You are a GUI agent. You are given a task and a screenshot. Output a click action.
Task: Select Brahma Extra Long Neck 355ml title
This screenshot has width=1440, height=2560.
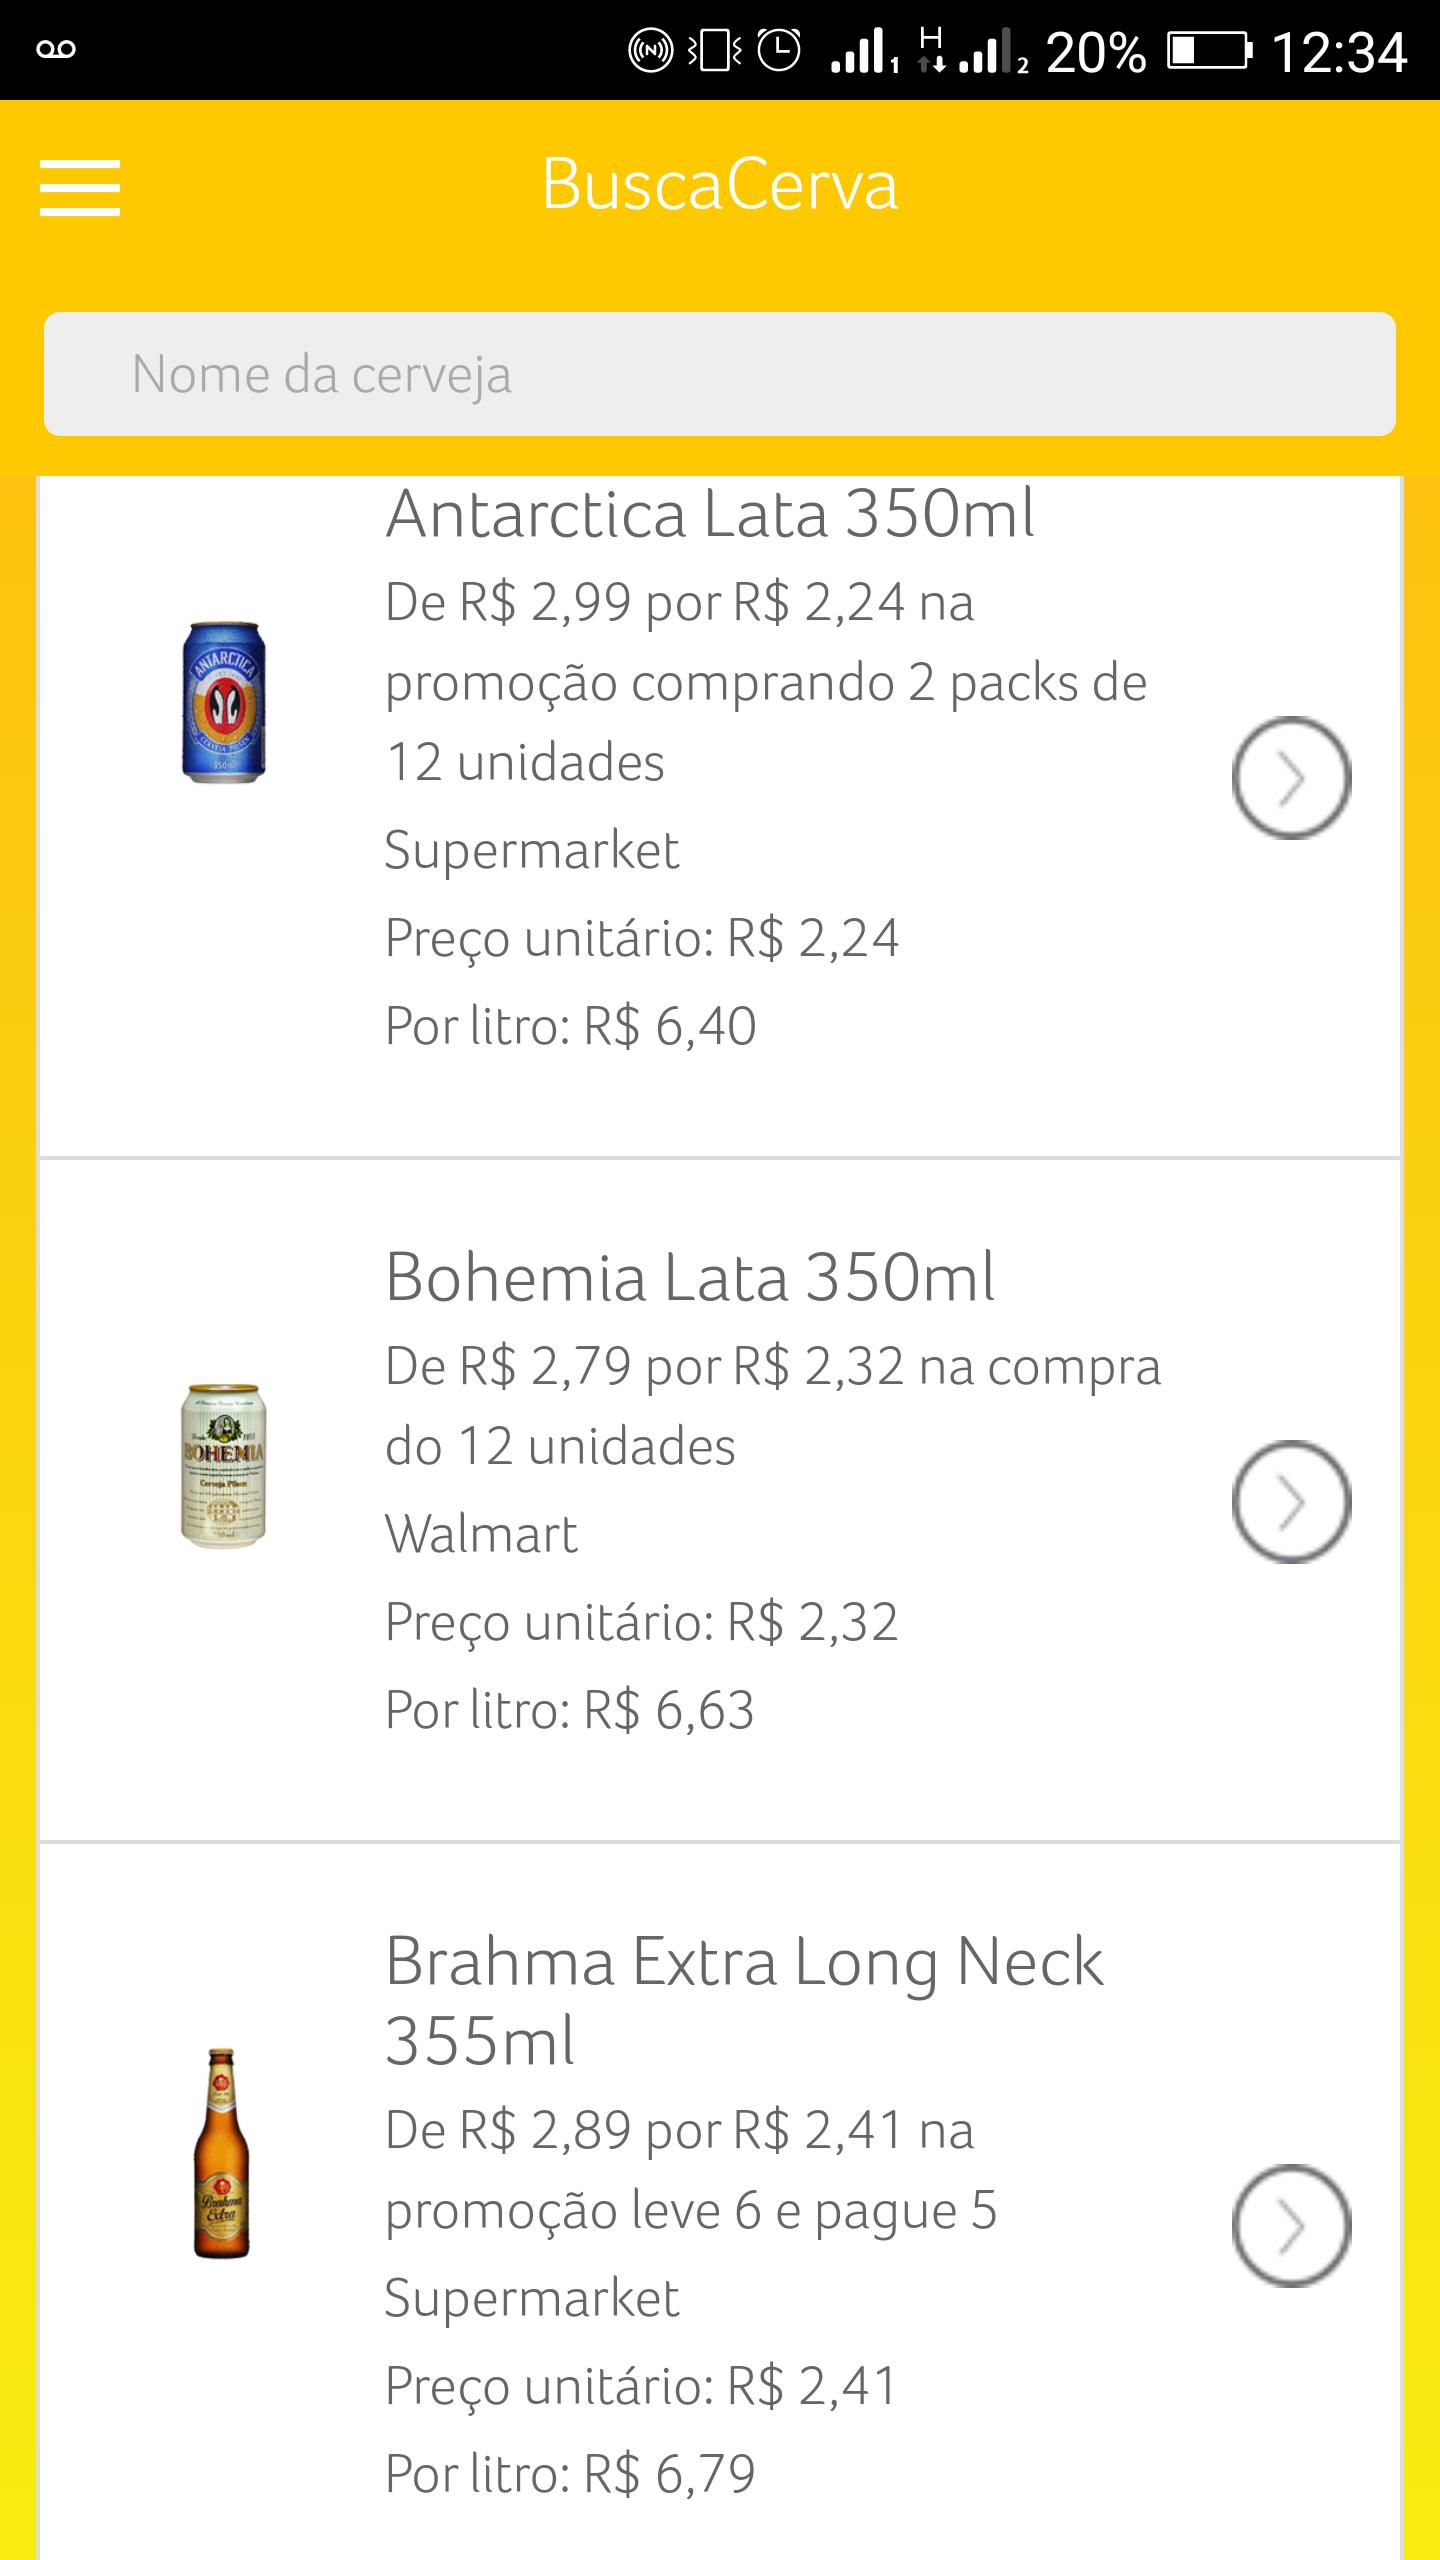pos(744,2000)
